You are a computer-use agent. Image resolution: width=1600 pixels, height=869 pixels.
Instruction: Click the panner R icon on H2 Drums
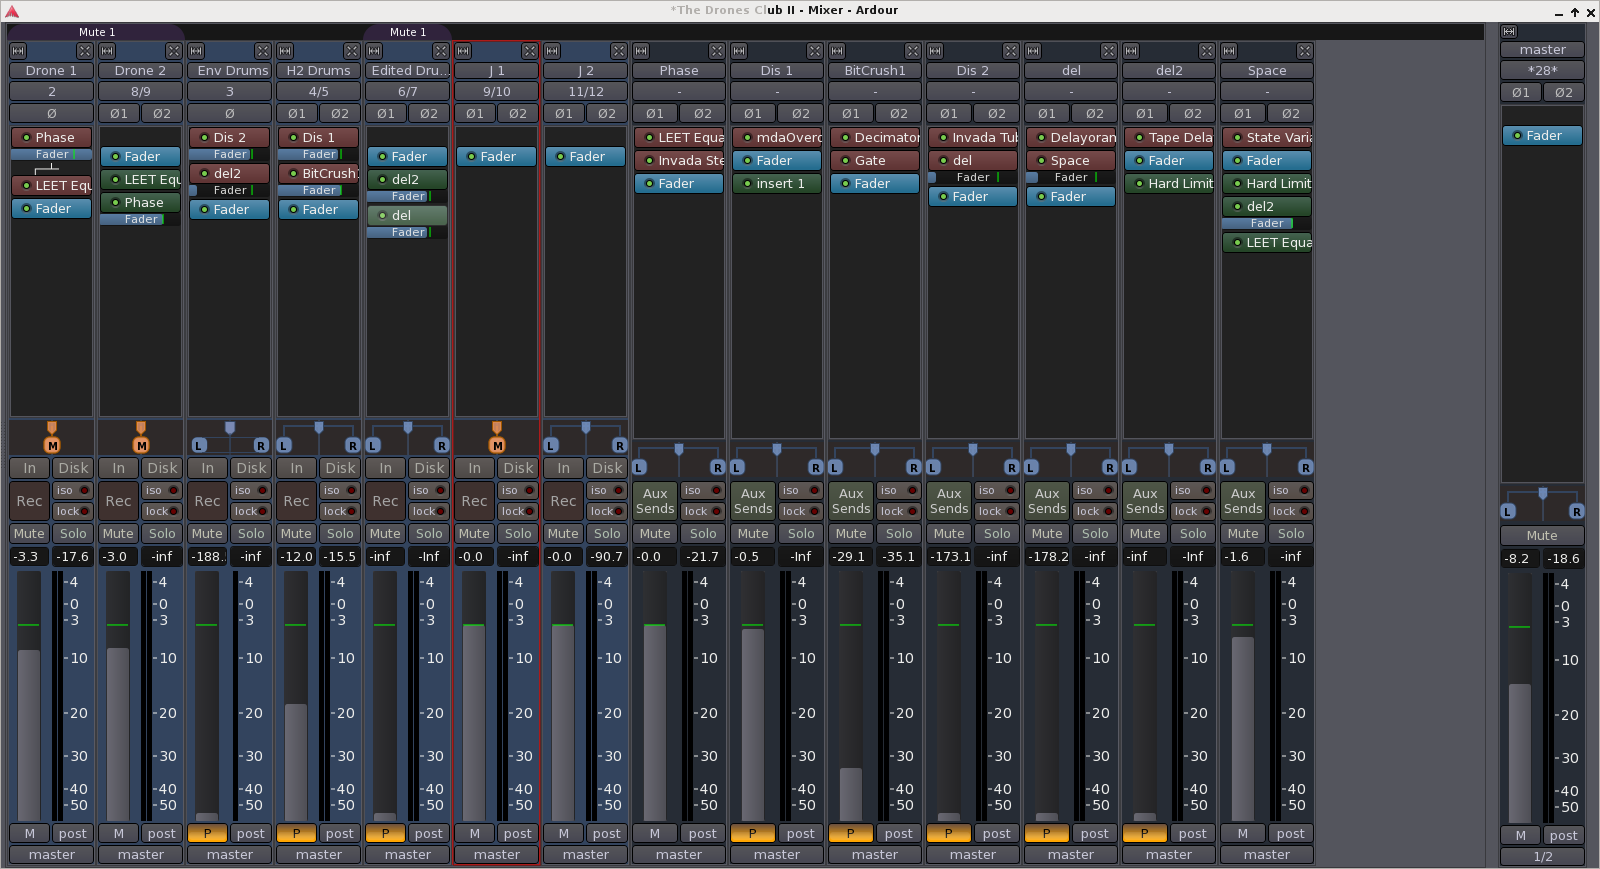tap(352, 446)
